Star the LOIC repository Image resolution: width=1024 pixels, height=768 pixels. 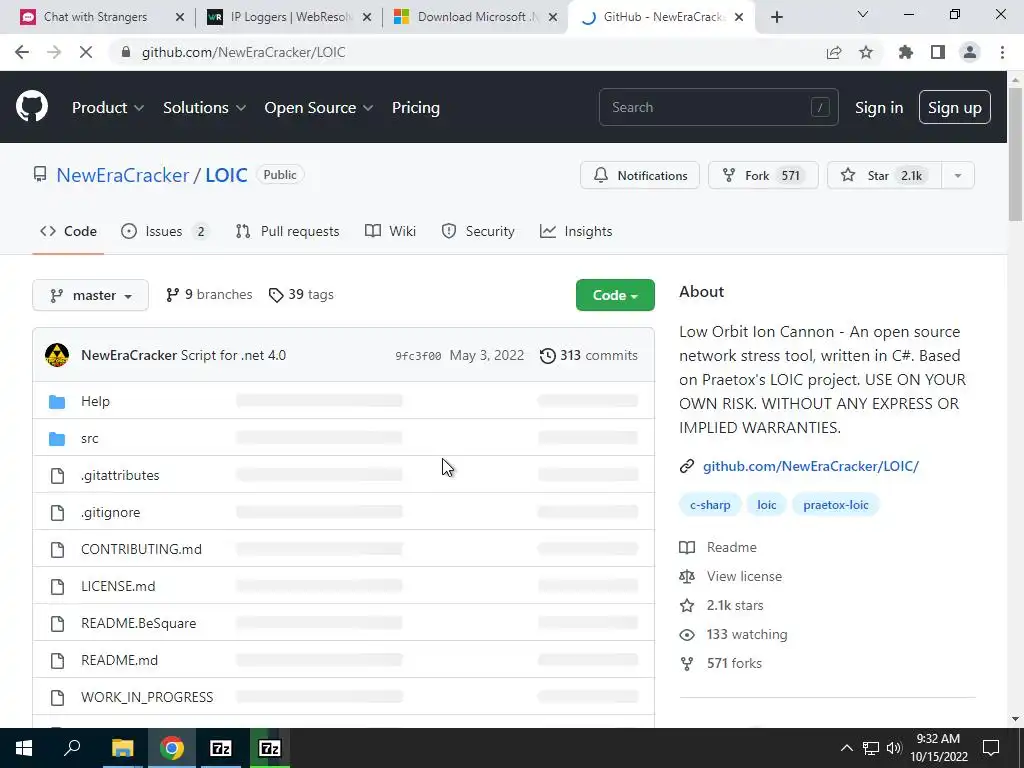(884, 176)
